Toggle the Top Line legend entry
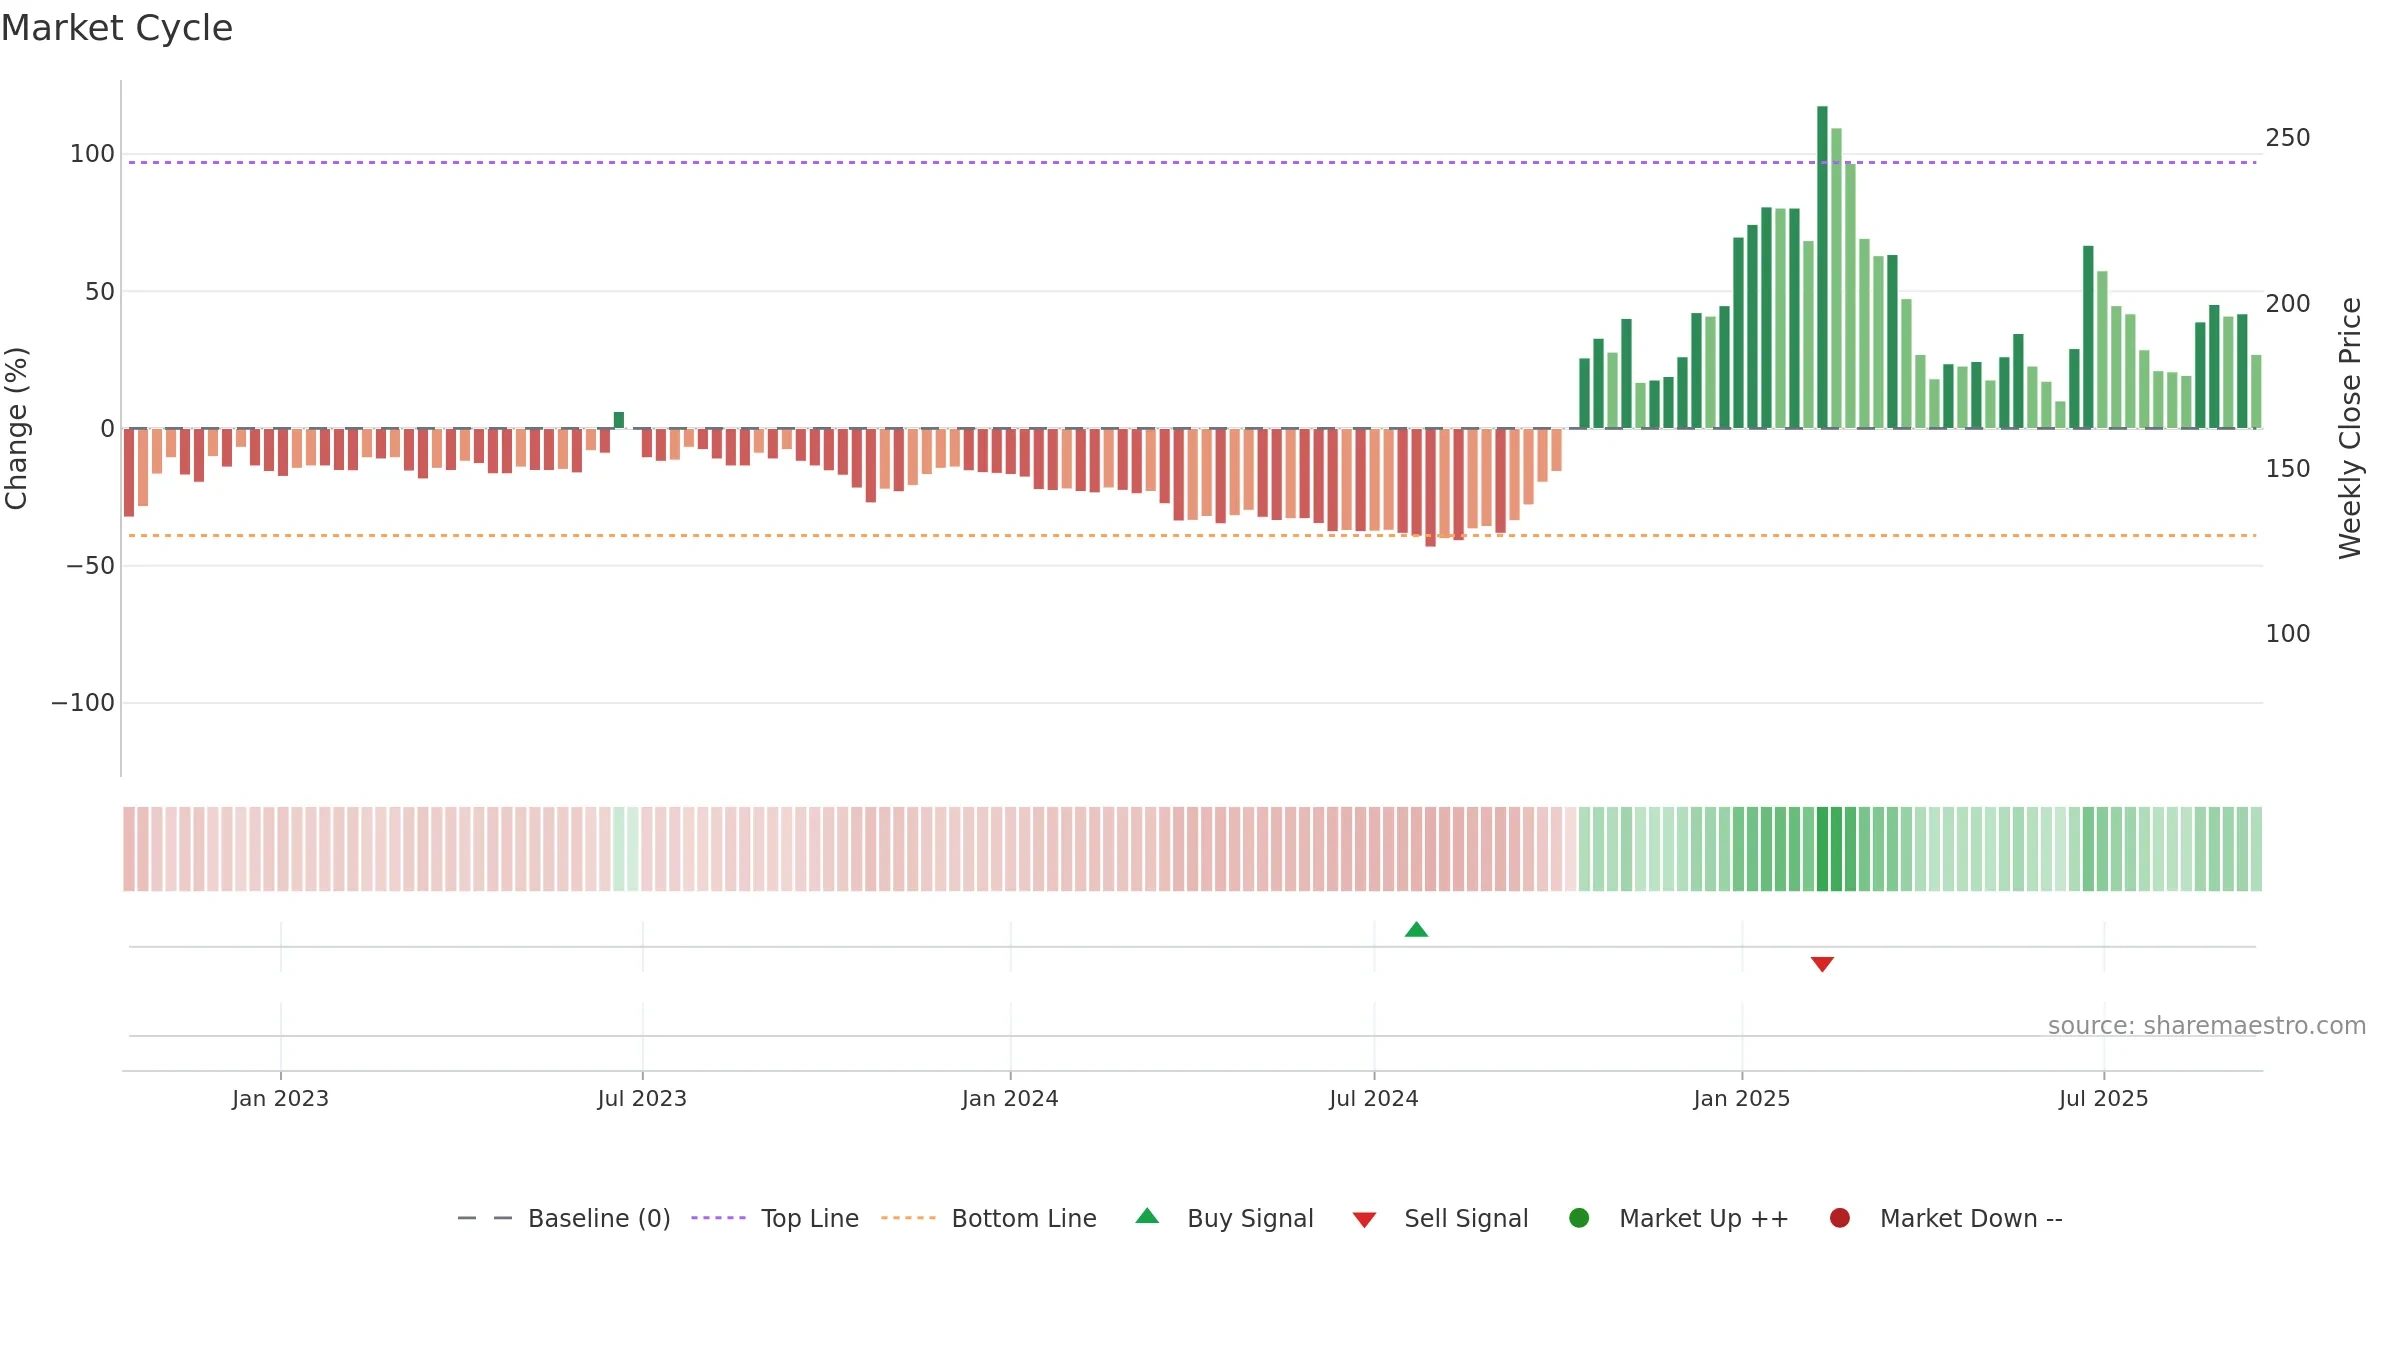The height and width of the screenshot is (1350, 2400). pos(775,1218)
